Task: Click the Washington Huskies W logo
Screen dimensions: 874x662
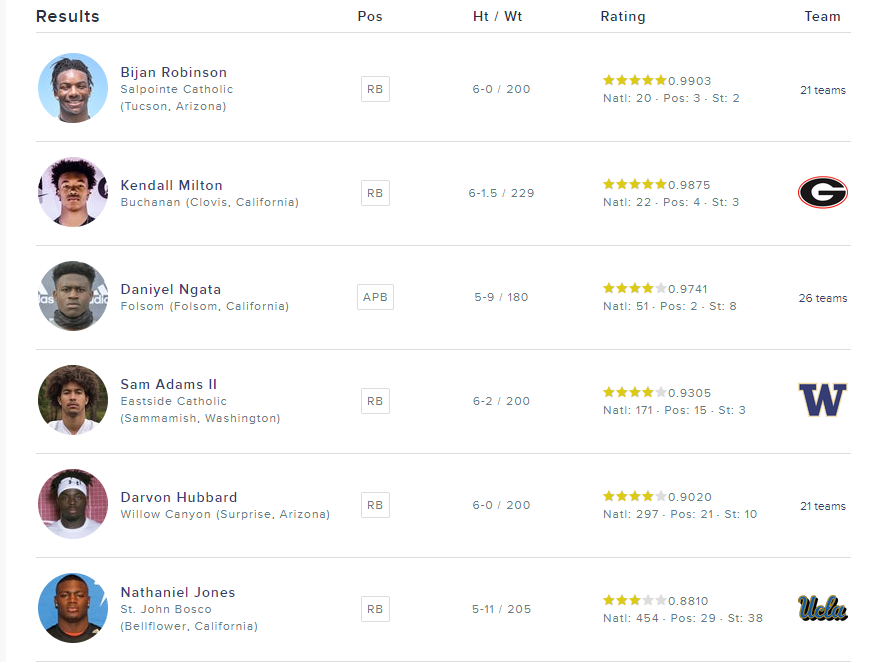Action: pyautogui.click(x=822, y=400)
